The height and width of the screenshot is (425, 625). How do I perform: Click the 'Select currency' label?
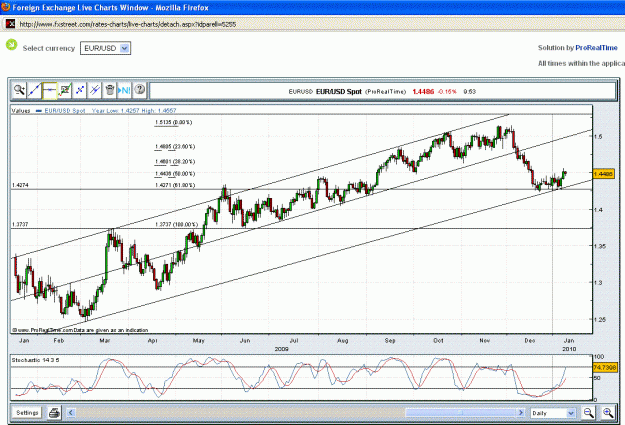(x=49, y=48)
